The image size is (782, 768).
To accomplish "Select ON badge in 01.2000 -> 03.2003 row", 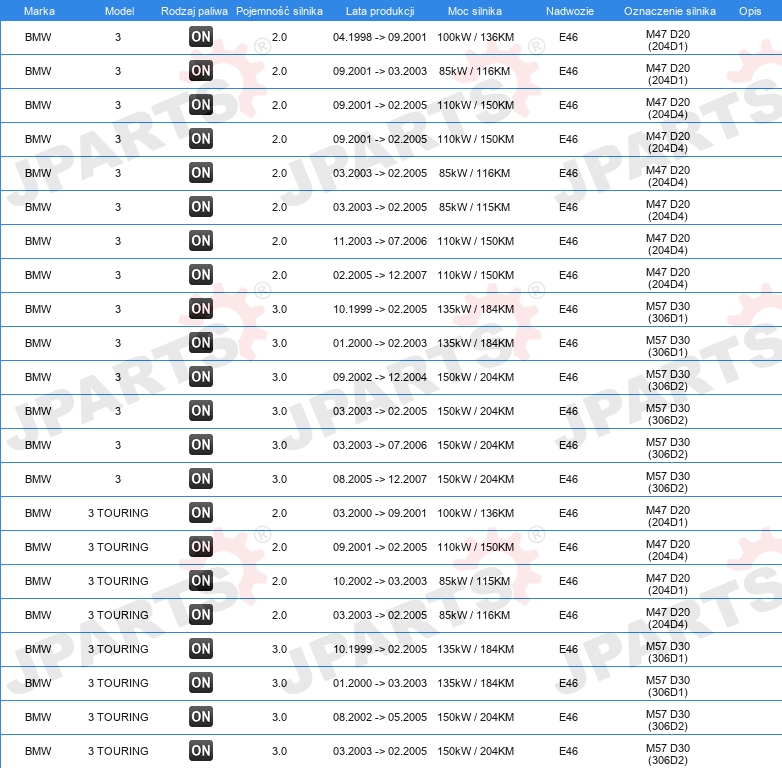I will (201, 682).
